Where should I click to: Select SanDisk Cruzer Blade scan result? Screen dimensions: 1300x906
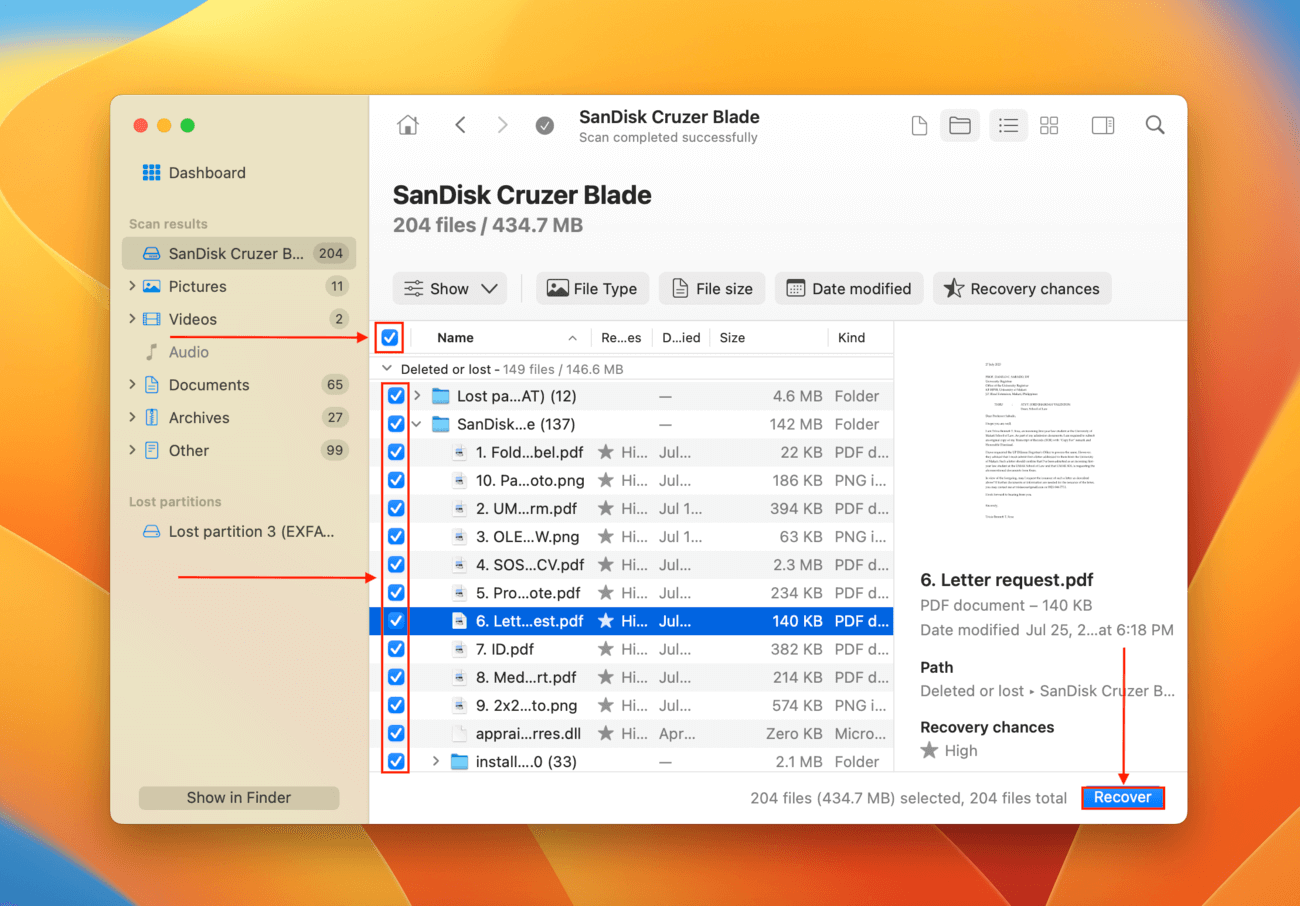click(239, 253)
